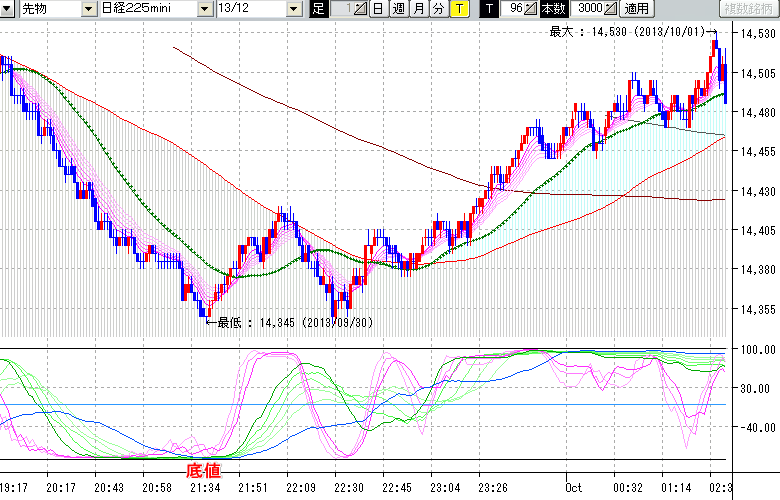Click the red 底値 bottom marker
The height and width of the screenshot is (500, 780).
pyautogui.click(x=203, y=468)
